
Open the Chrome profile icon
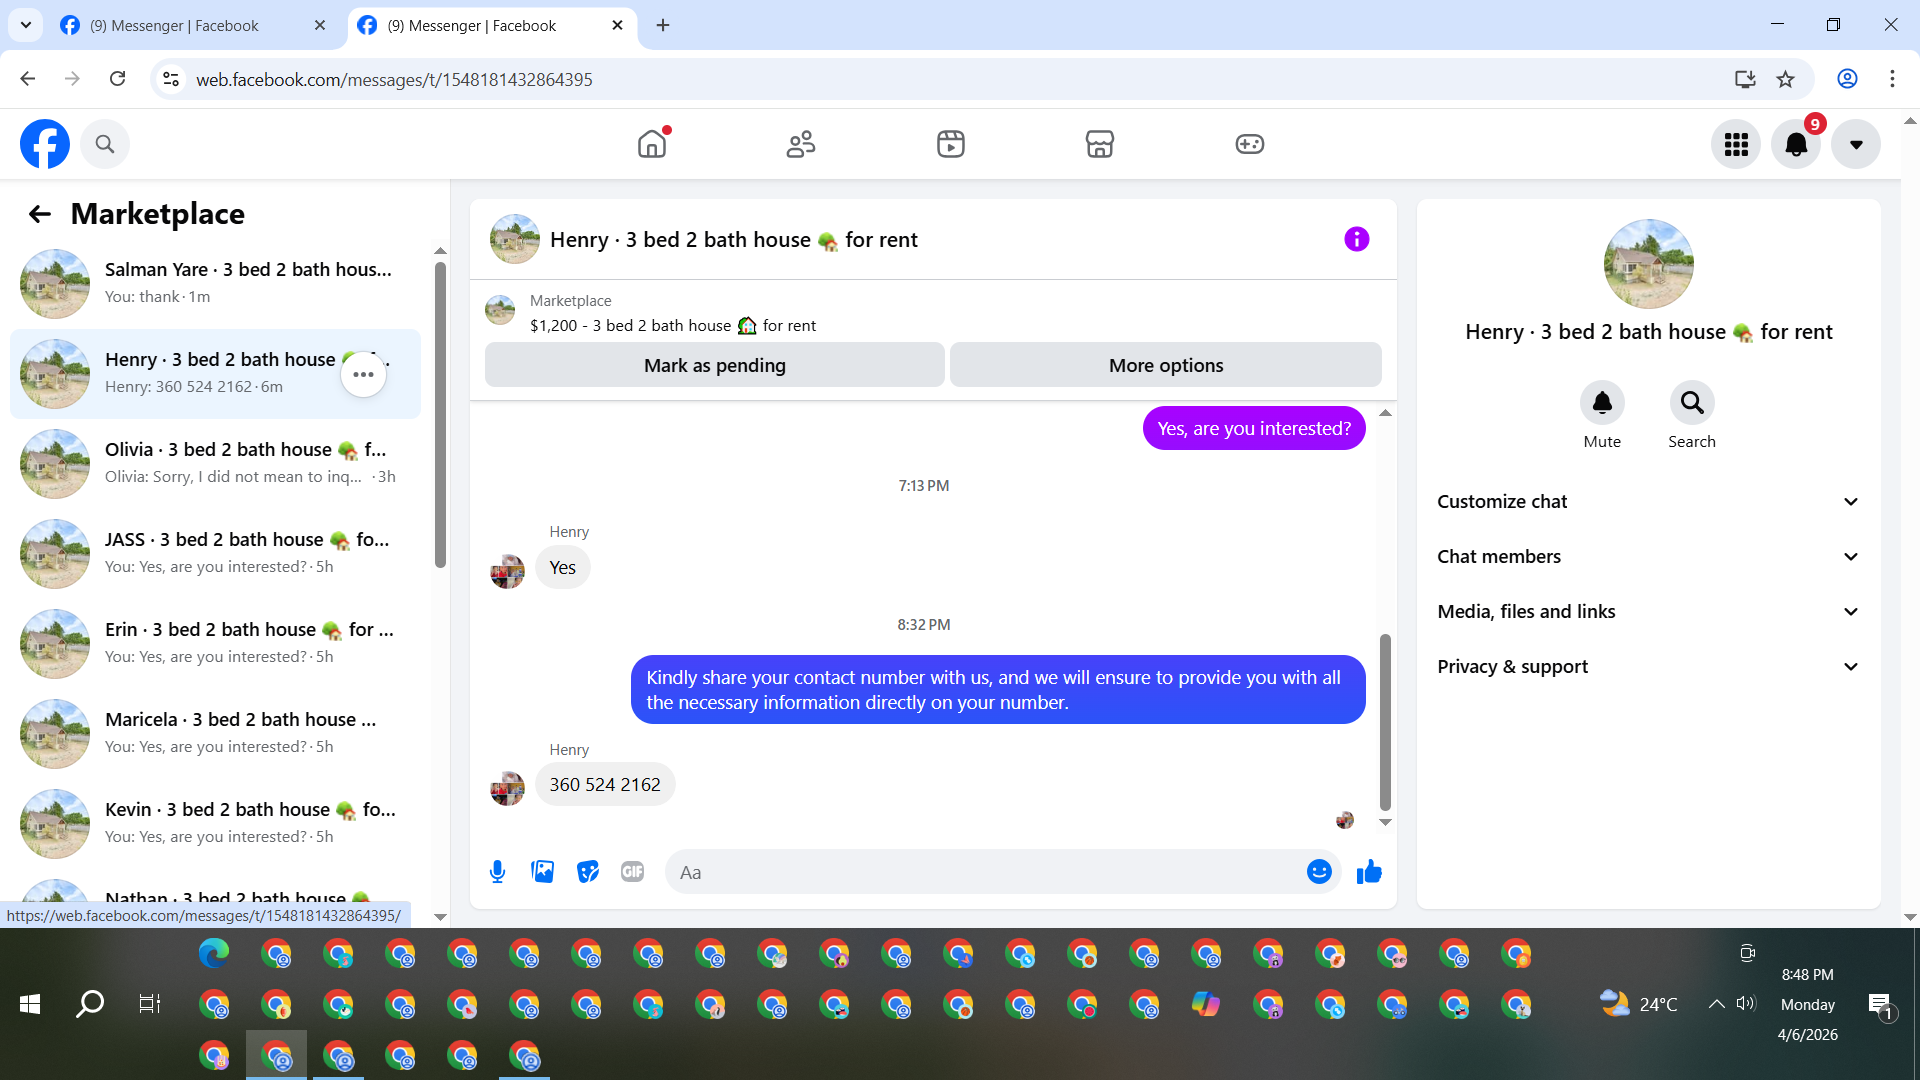pos(1847,79)
